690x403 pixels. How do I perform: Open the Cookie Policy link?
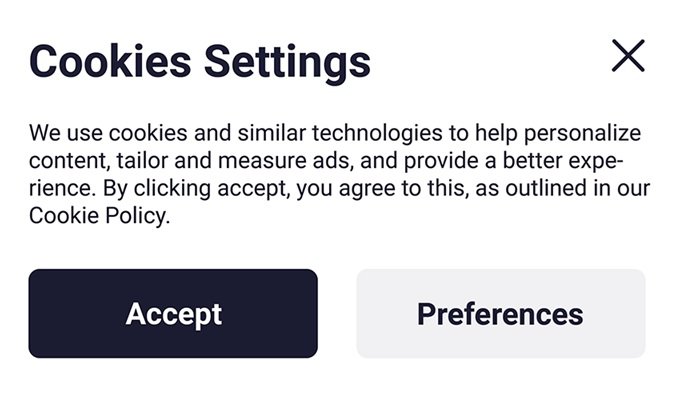(x=99, y=216)
